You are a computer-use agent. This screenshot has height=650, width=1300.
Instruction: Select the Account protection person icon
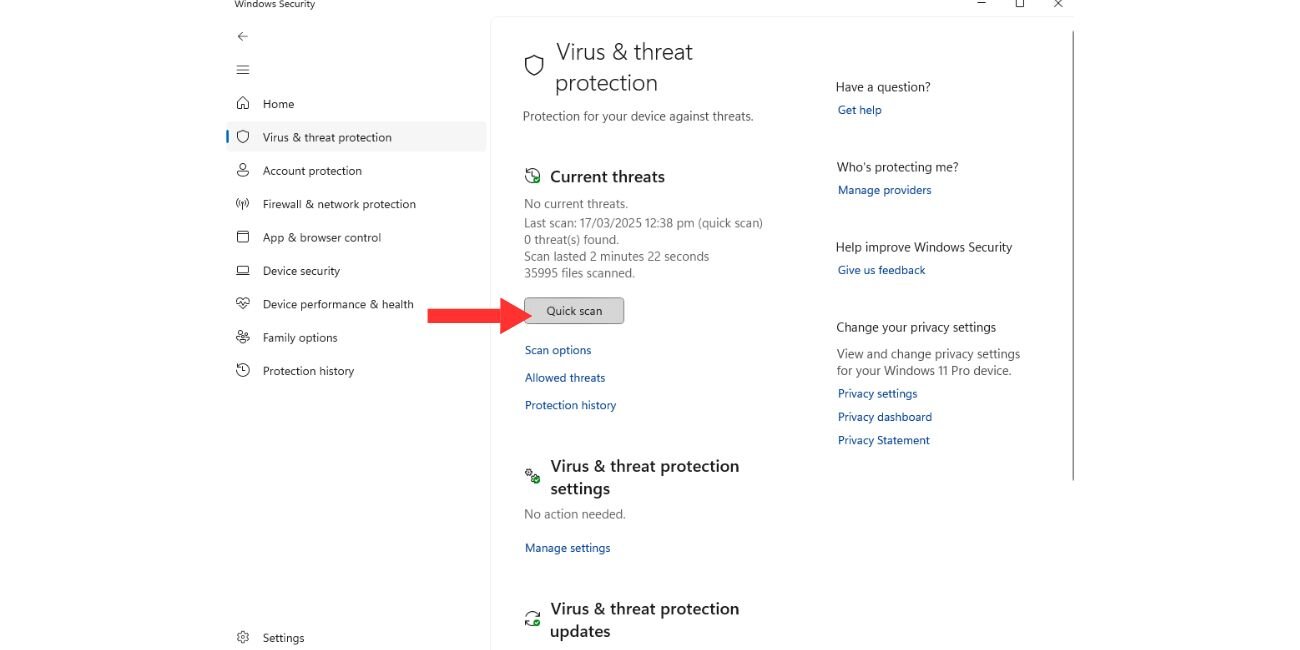coord(242,170)
